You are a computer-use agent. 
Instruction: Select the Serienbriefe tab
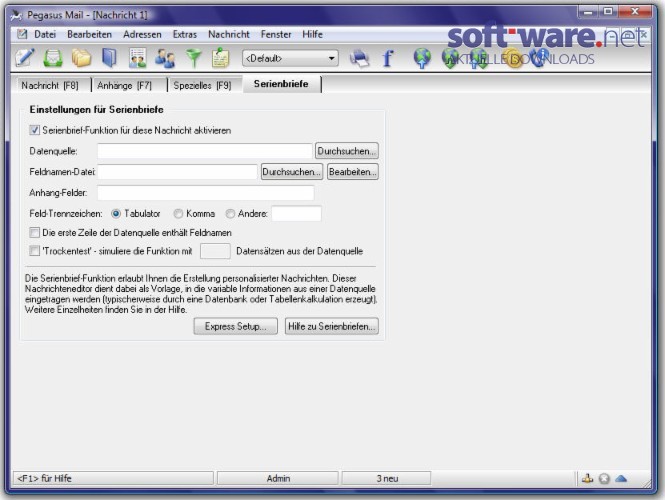[x=281, y=84]
